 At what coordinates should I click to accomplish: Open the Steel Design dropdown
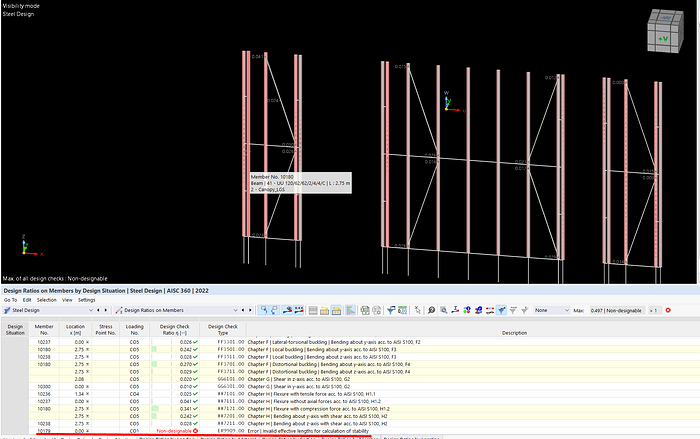(x=48, y=310)
